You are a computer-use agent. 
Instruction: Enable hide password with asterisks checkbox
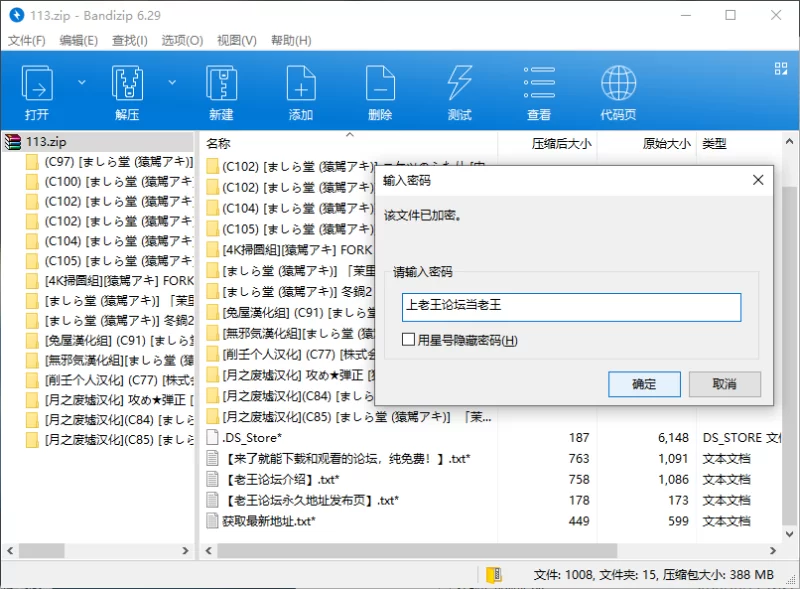[x=408, y=340]
